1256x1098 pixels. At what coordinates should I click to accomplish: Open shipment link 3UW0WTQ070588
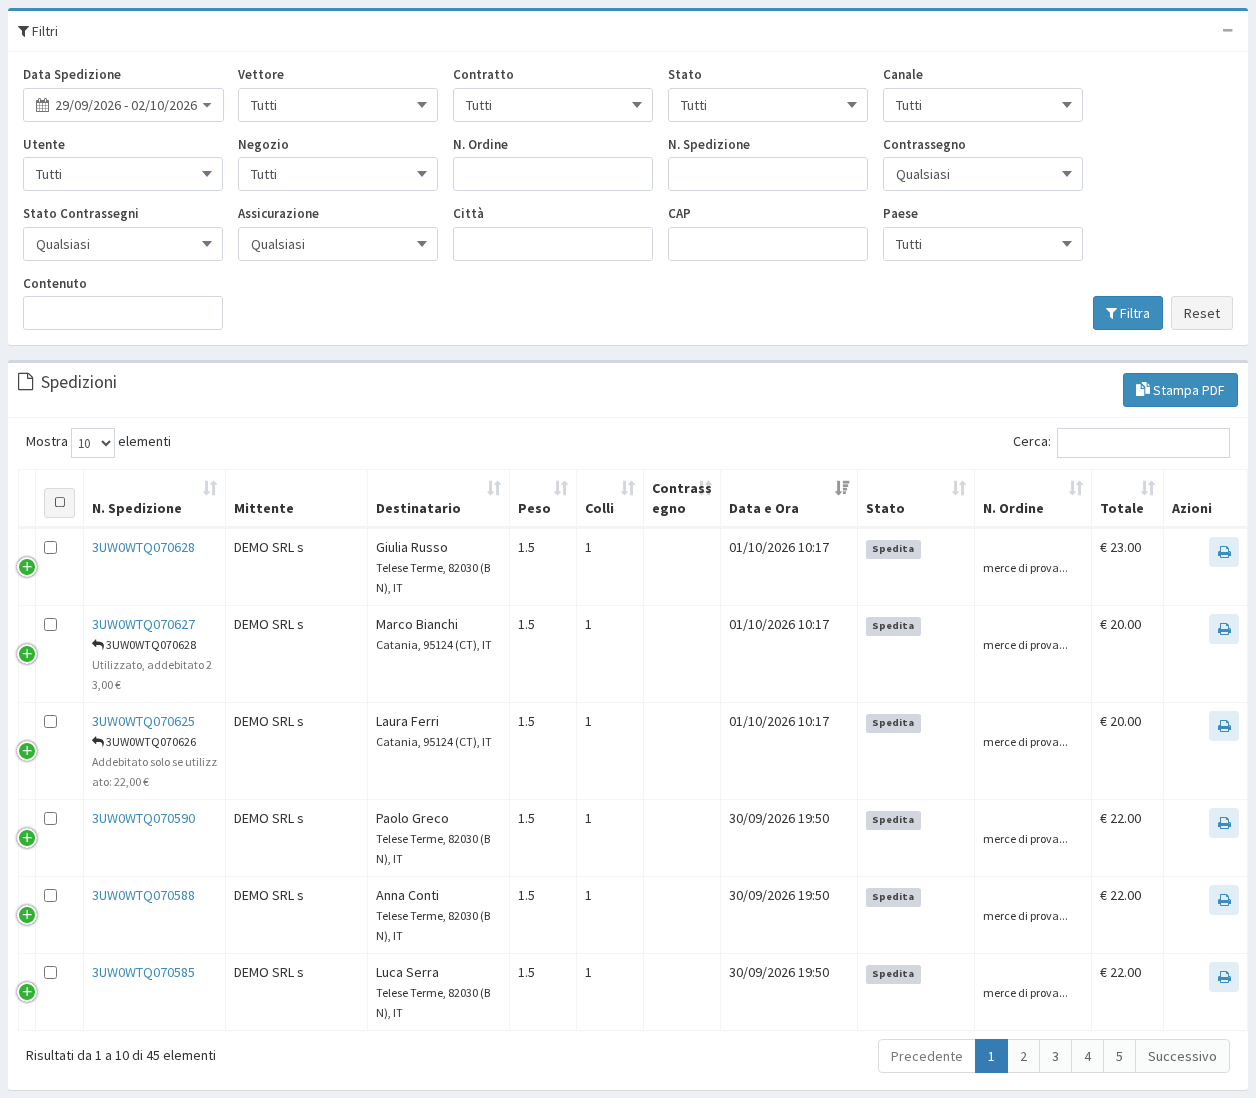tap(144, 896)
